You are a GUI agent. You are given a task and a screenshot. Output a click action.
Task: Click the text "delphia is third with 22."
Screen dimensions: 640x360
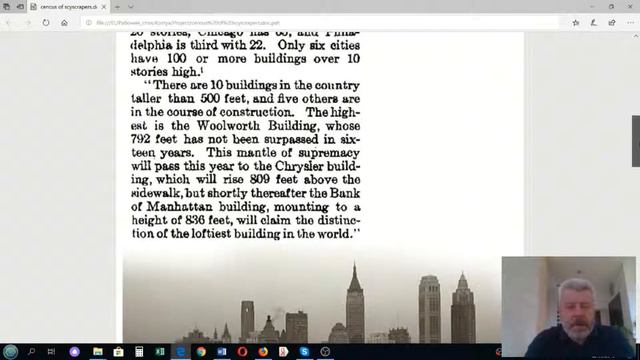pos(198,44)
